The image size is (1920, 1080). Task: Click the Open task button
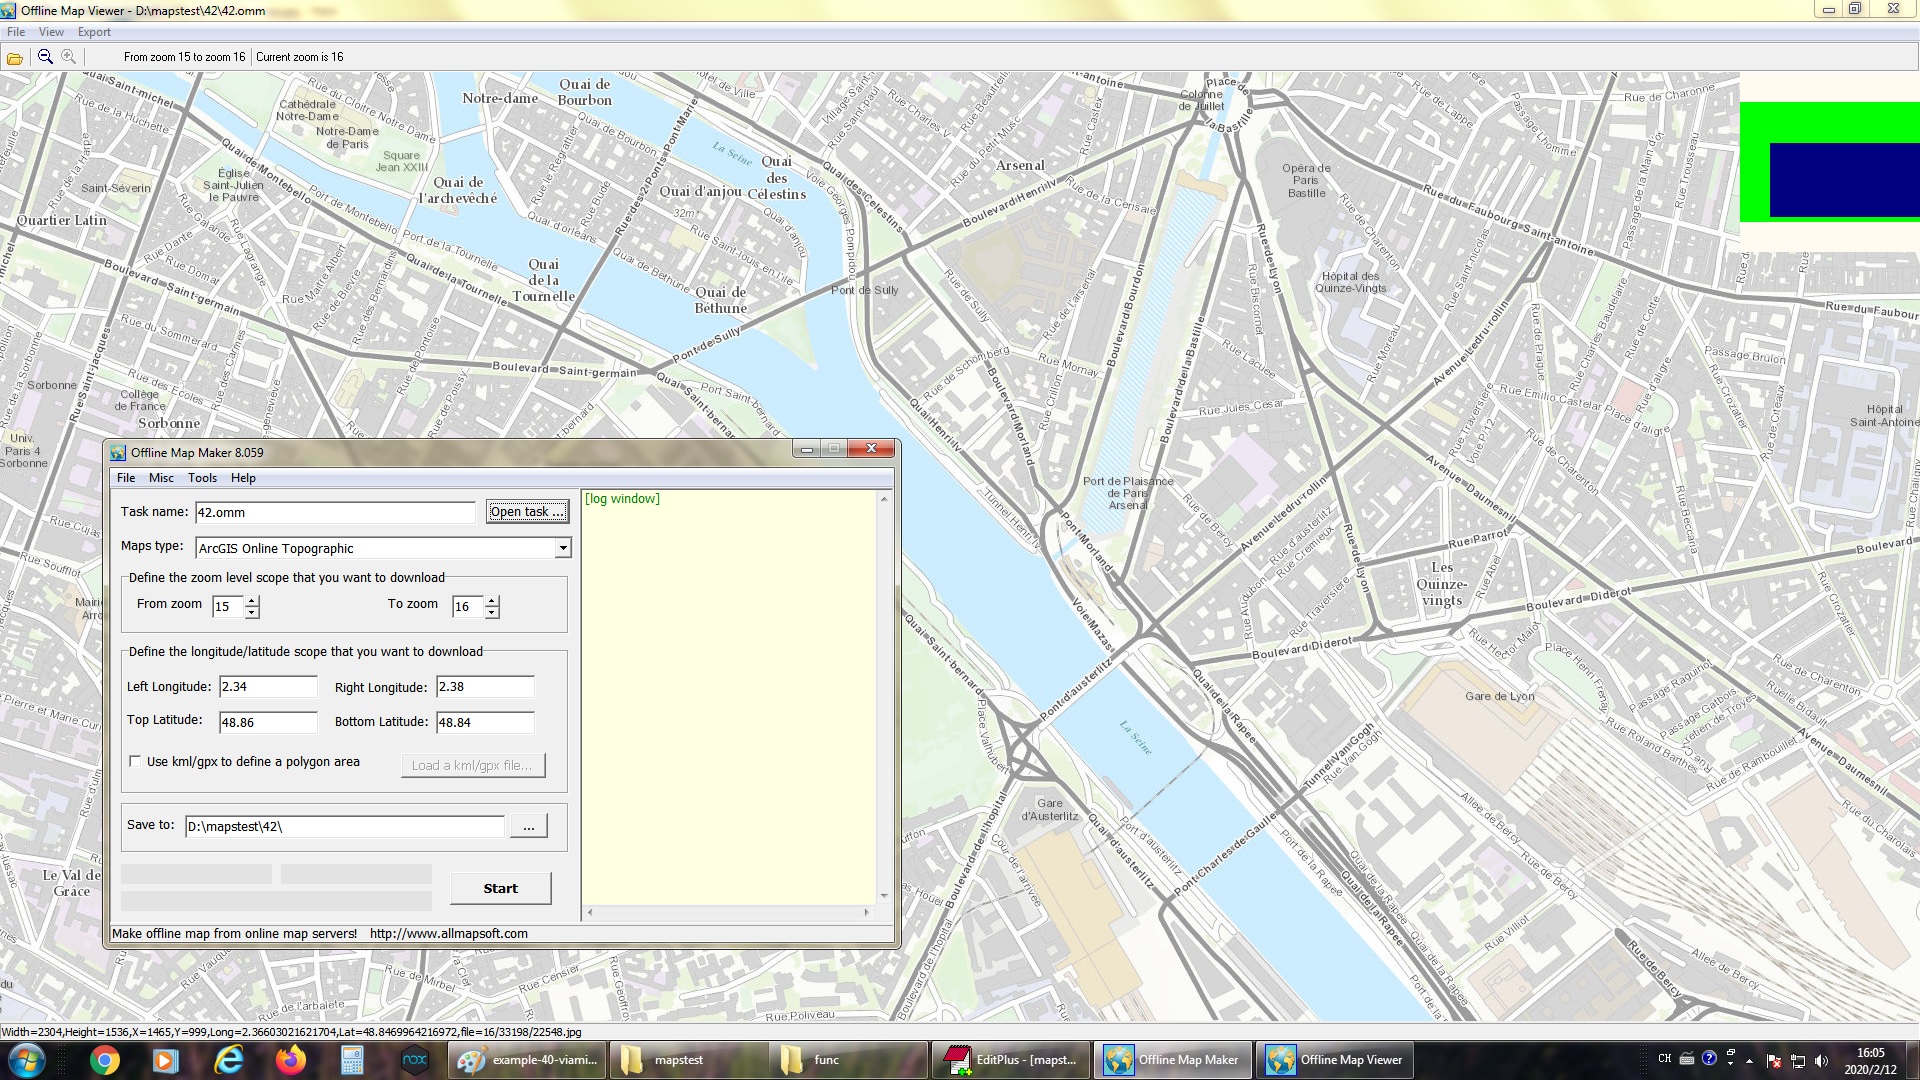pos(527,512)
